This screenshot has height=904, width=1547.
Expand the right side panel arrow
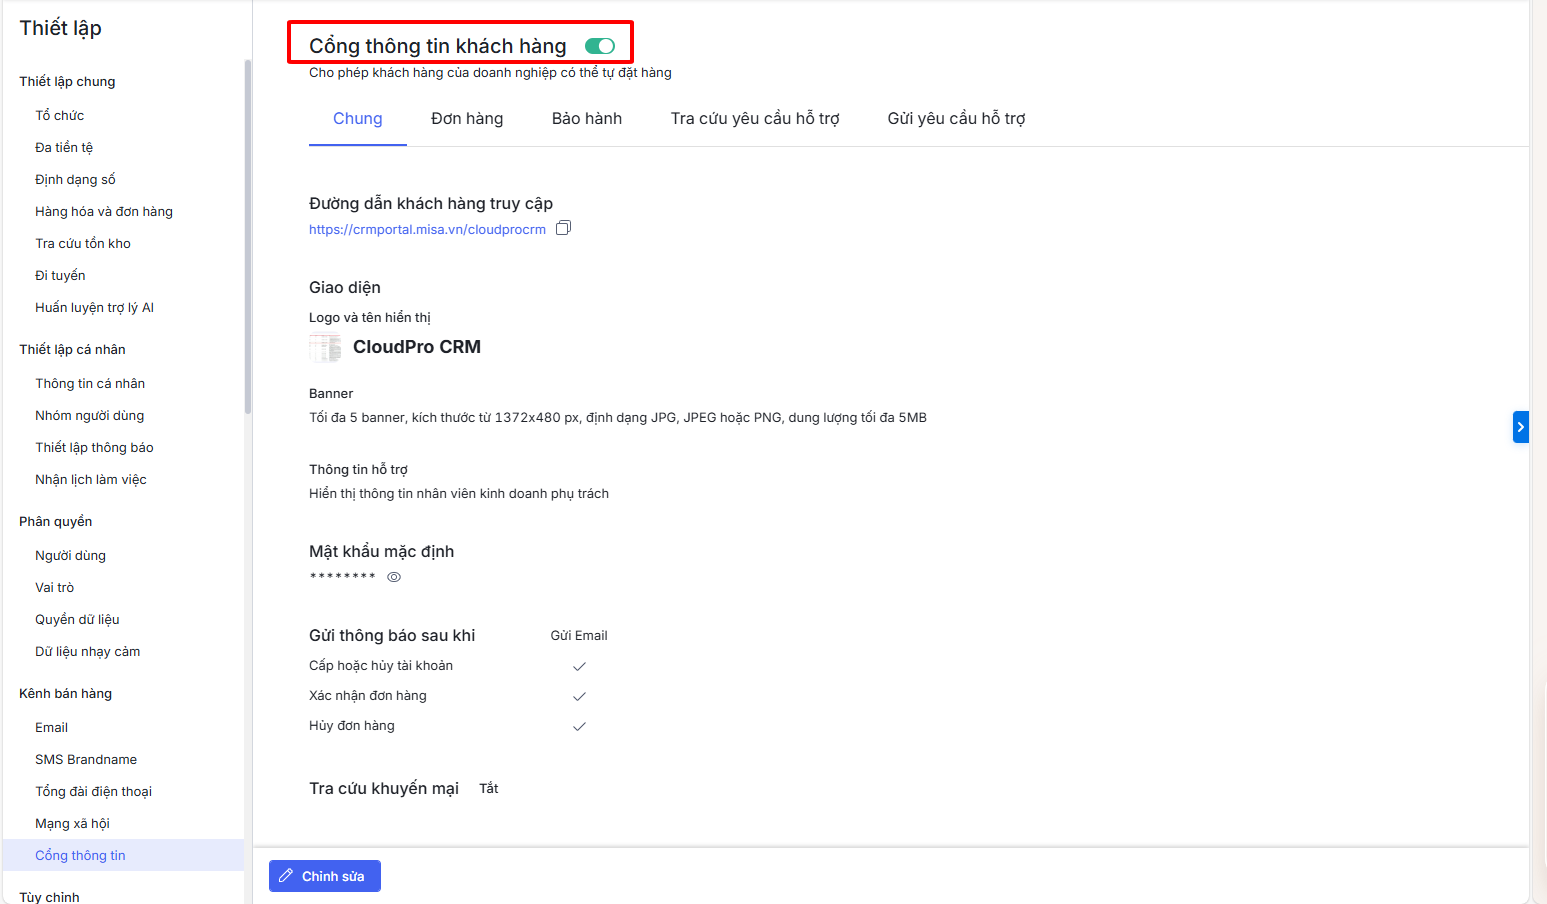tap(1520, 427)
